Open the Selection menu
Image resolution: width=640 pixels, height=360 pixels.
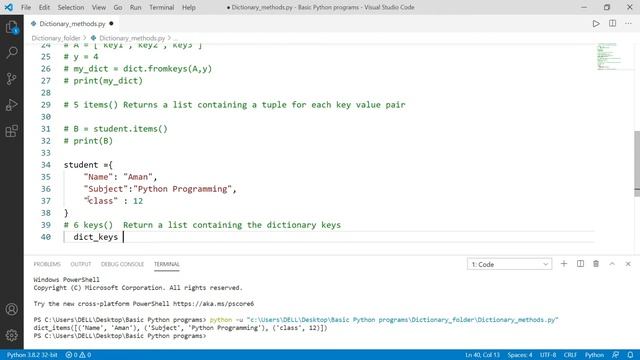[71, 7]
